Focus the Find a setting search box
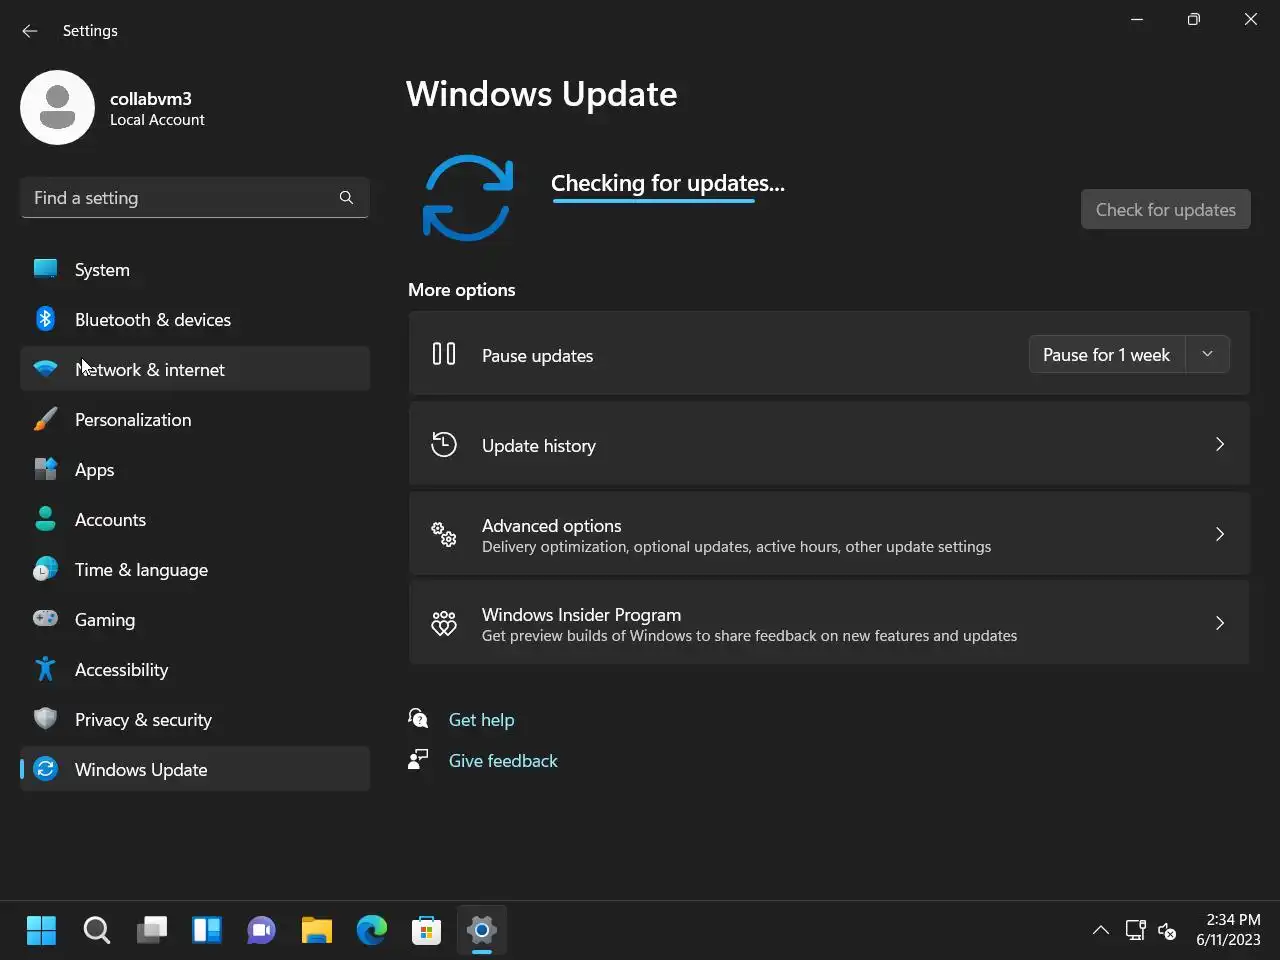 pyautogui.click(x=195, y=197)
